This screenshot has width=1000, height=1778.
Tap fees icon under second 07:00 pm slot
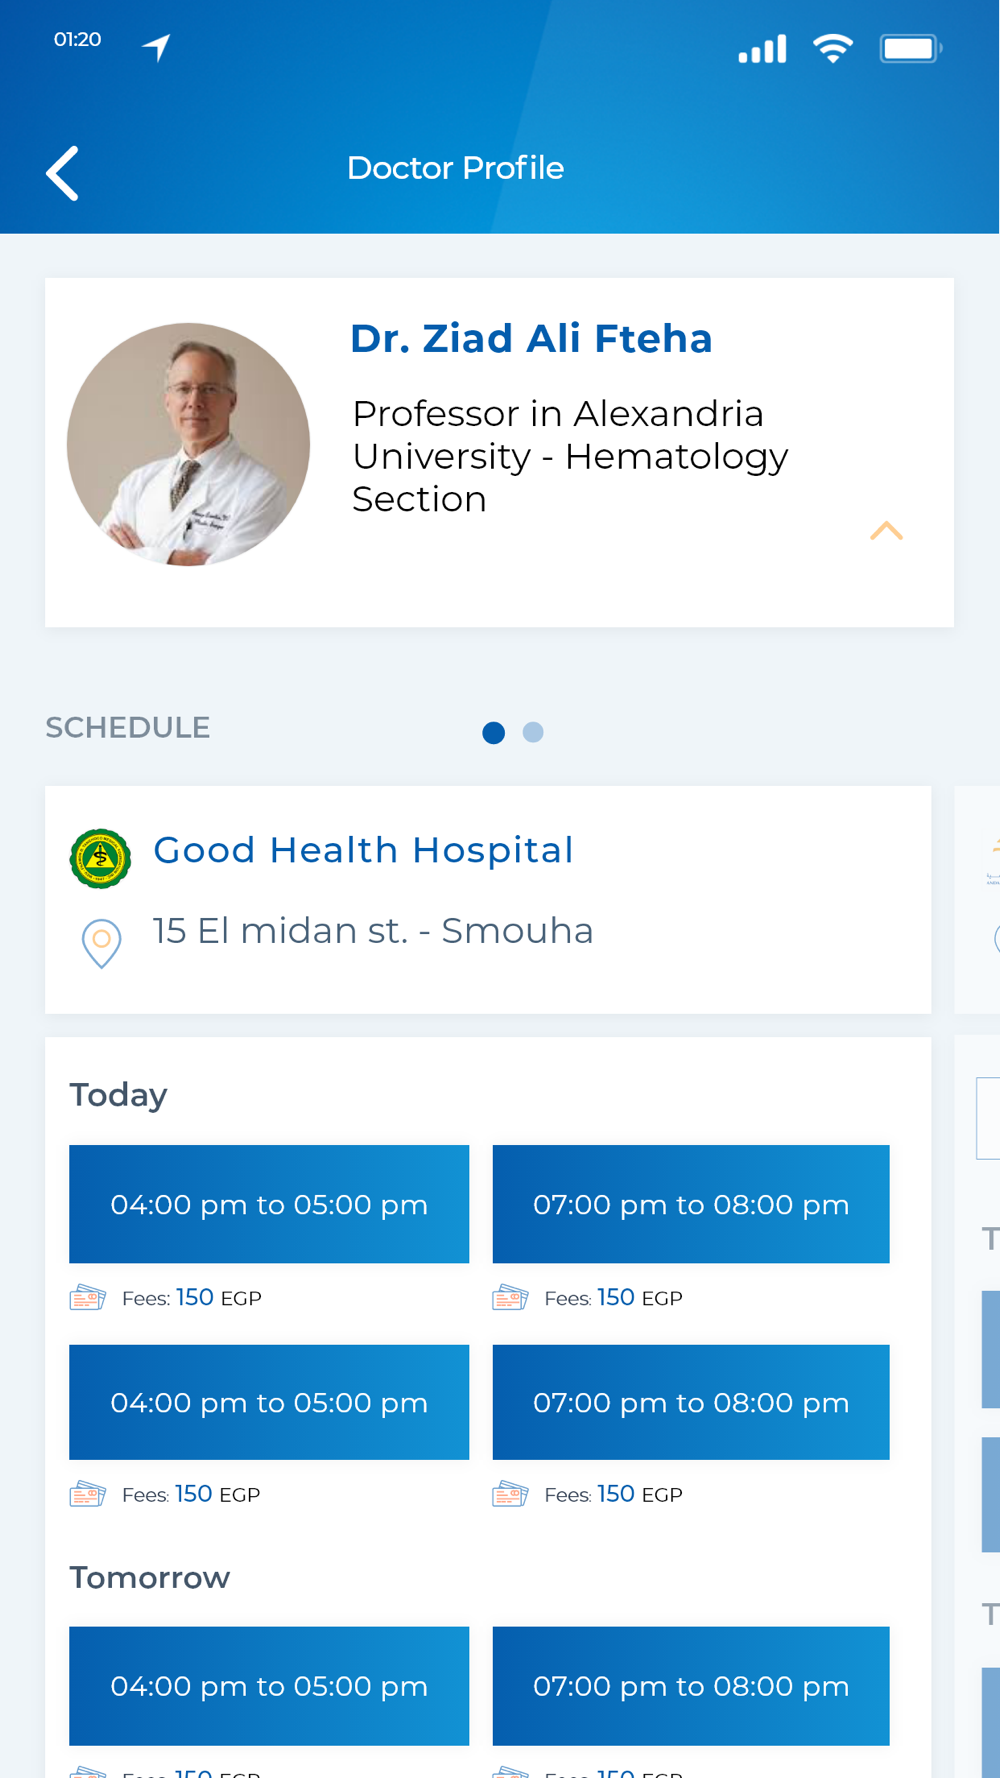[x=510, y=1494]
